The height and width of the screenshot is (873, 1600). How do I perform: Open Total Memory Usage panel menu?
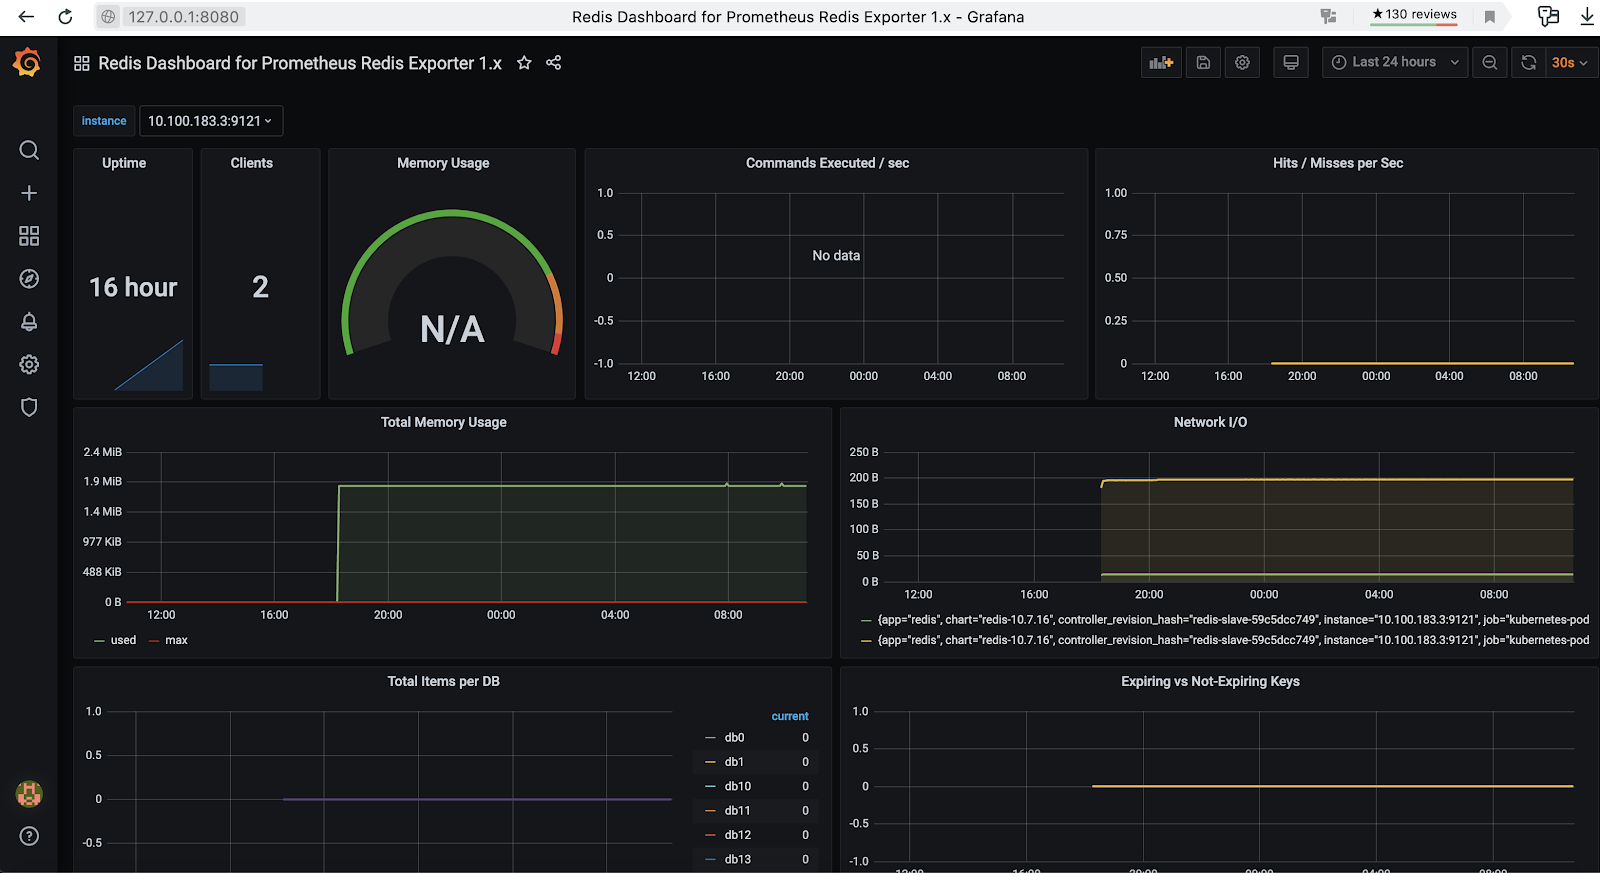[443, 422]
